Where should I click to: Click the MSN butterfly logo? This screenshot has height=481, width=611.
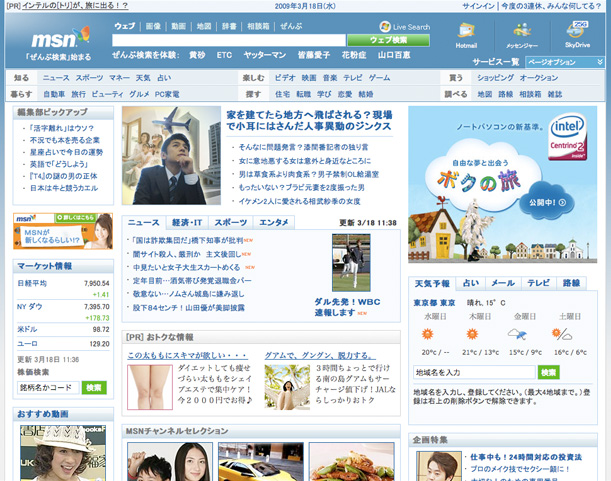pyautogui.click(x=61, y=38)
